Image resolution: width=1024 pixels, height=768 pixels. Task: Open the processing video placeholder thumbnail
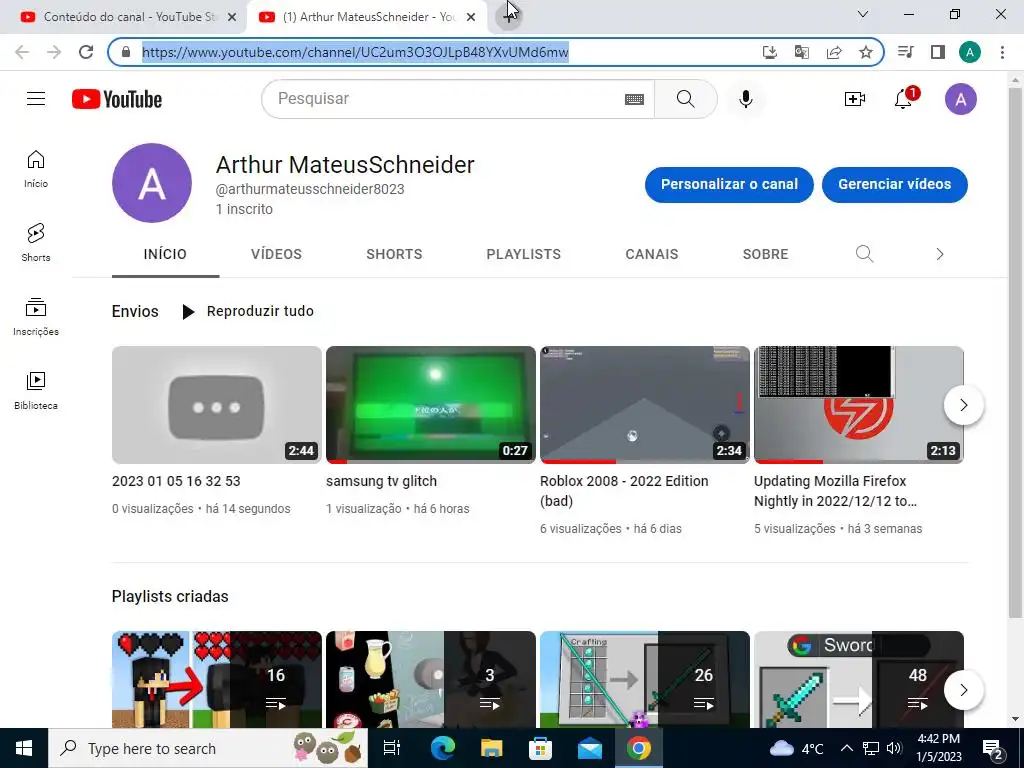click(217, 405)
